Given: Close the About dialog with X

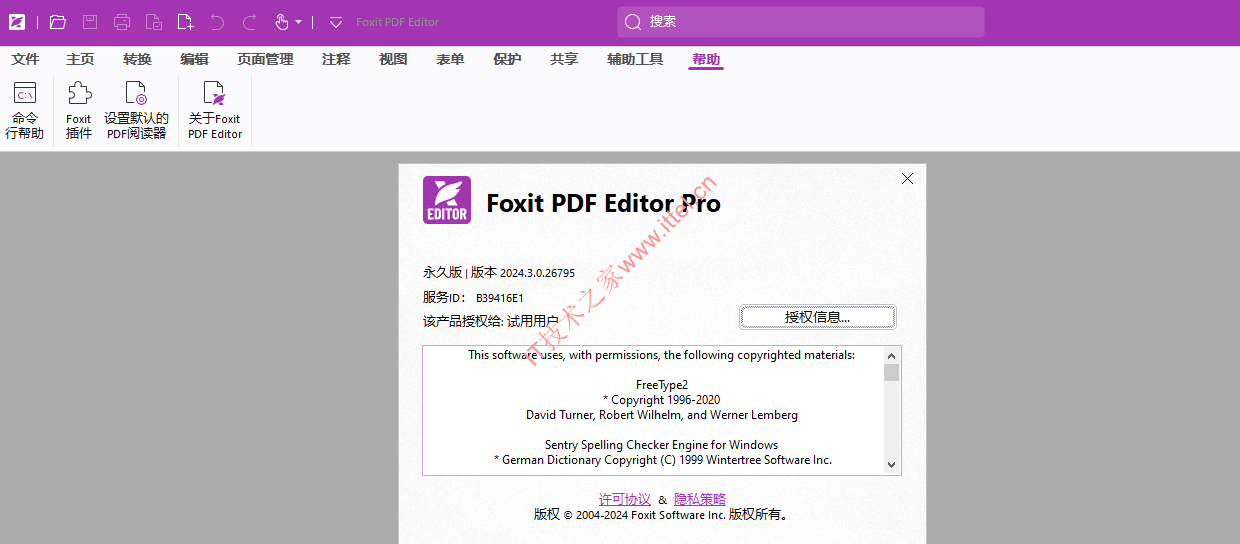Looking at the screenshot, I should (907, 178).
